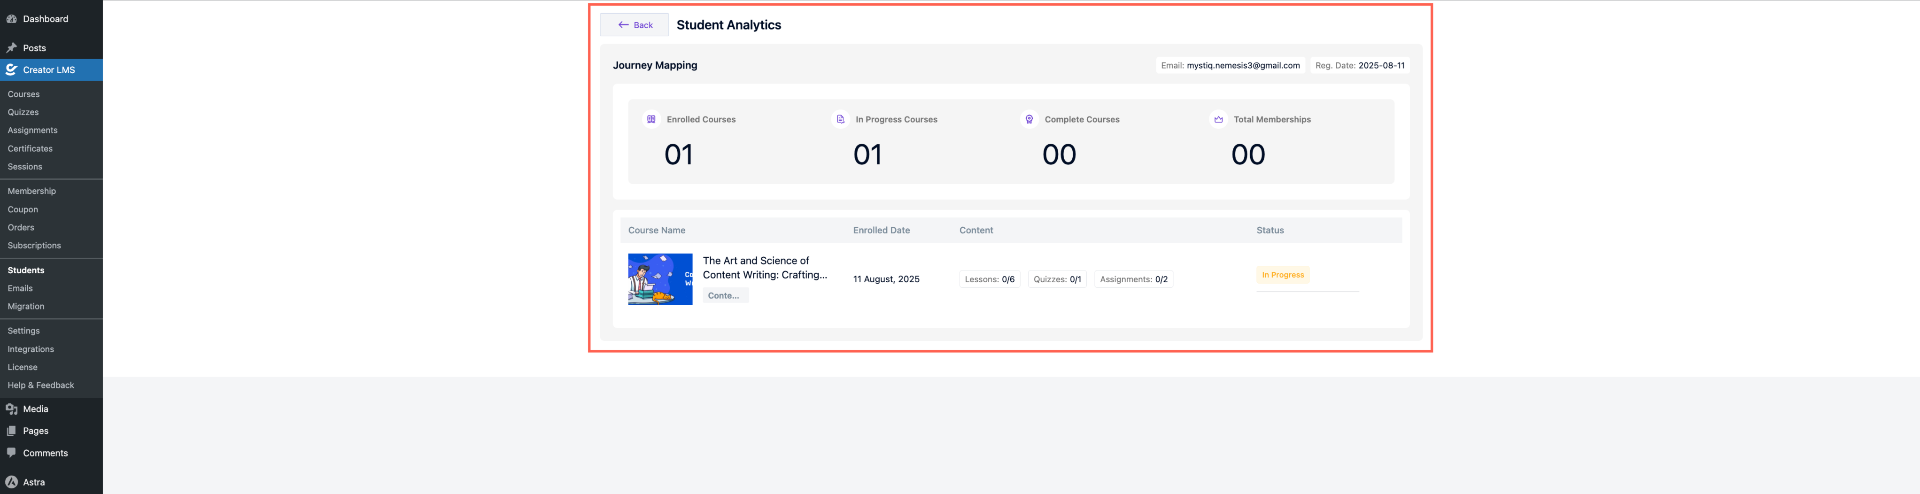Click the Student Analytics title
1920x494 pixels.
click(x=729, y=25)
